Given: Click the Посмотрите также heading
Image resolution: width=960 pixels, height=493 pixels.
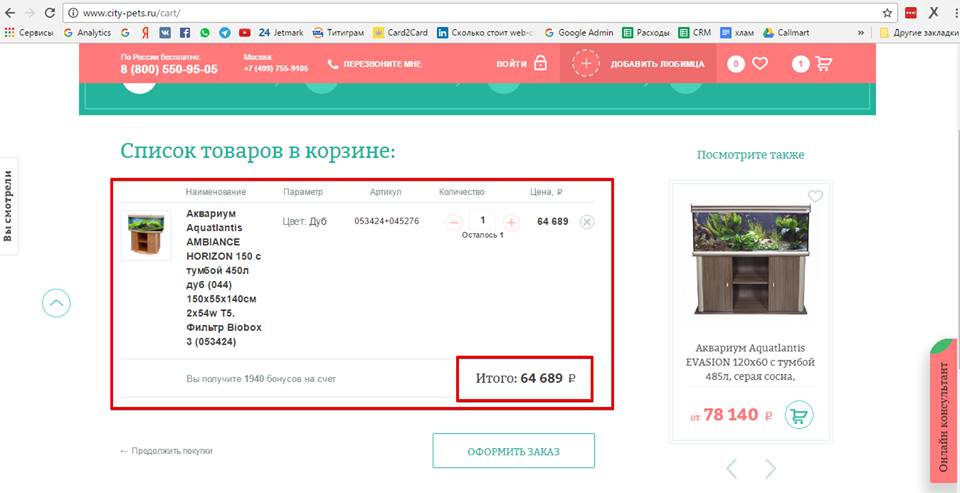Looking at the screenshot, I should coord(751,155).
